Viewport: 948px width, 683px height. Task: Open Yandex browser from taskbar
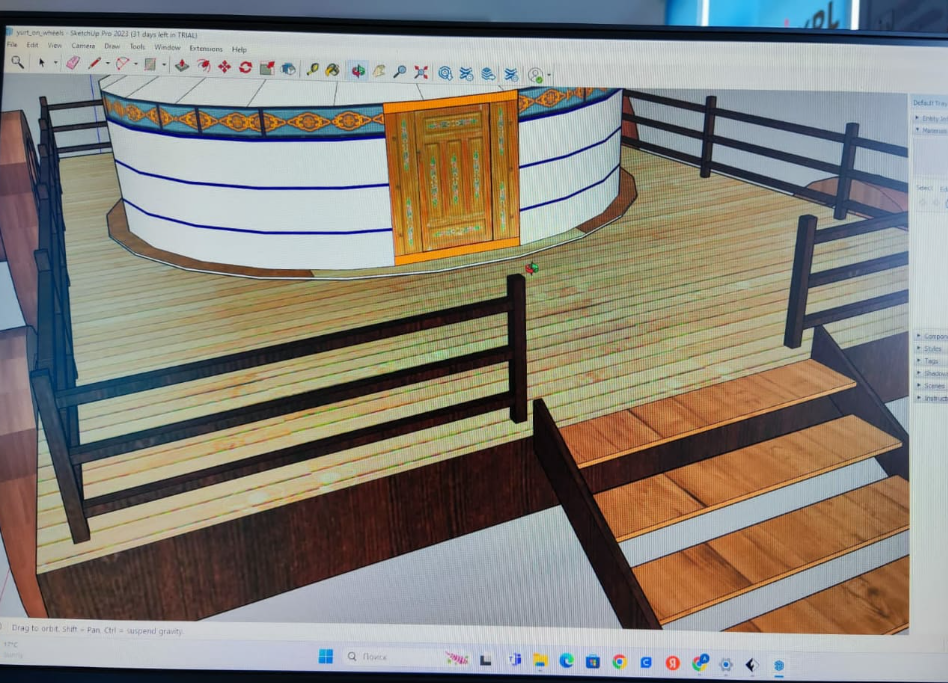click(672, 663)
